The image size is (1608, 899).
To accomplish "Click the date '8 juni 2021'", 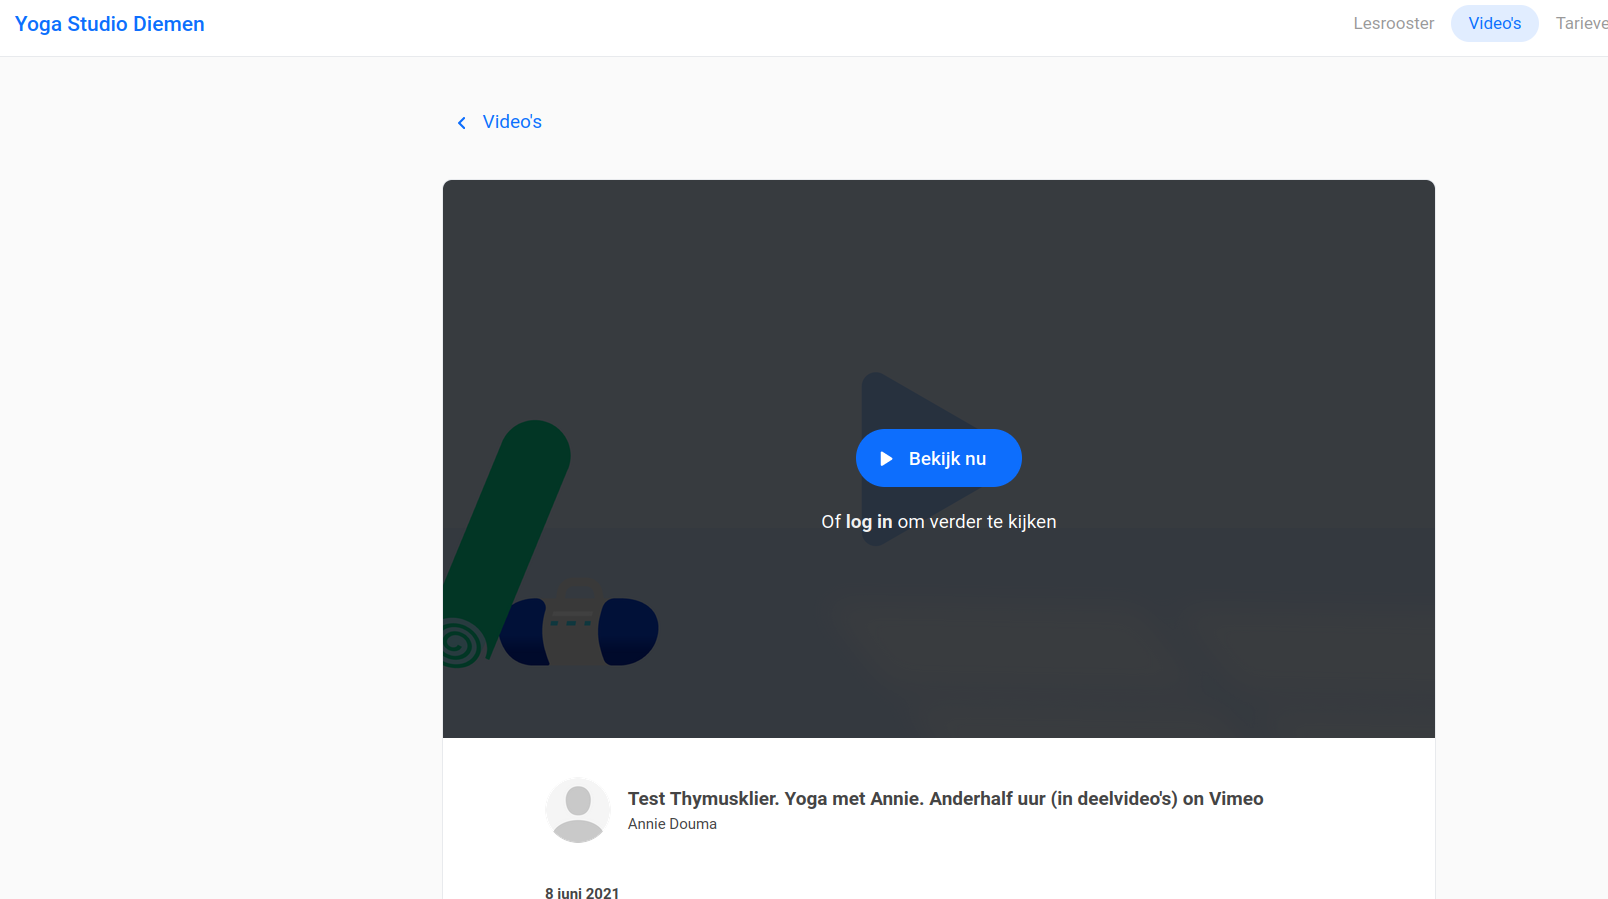I will [x=582, y=893].
